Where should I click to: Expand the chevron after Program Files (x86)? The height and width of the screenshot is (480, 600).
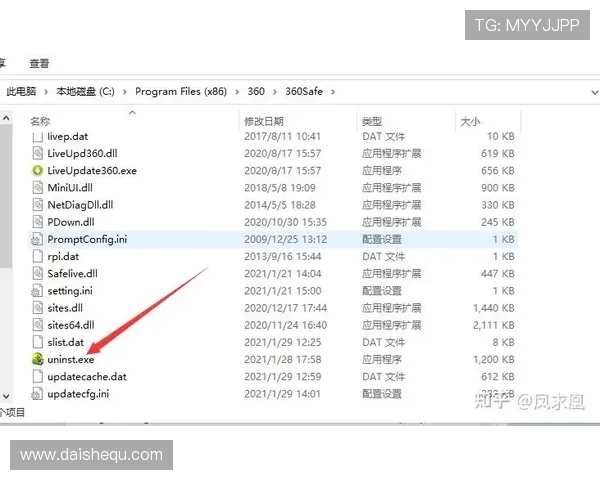(237, 92)
